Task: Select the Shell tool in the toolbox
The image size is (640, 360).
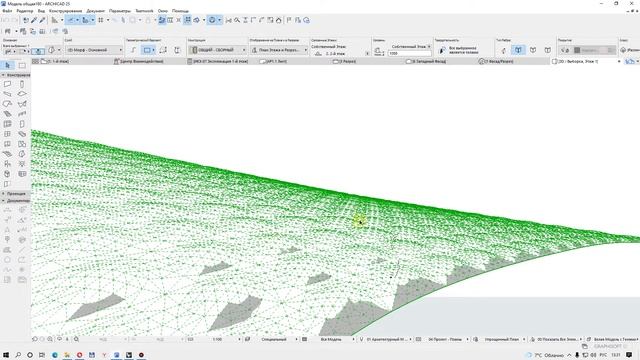Action: (22, 104)
